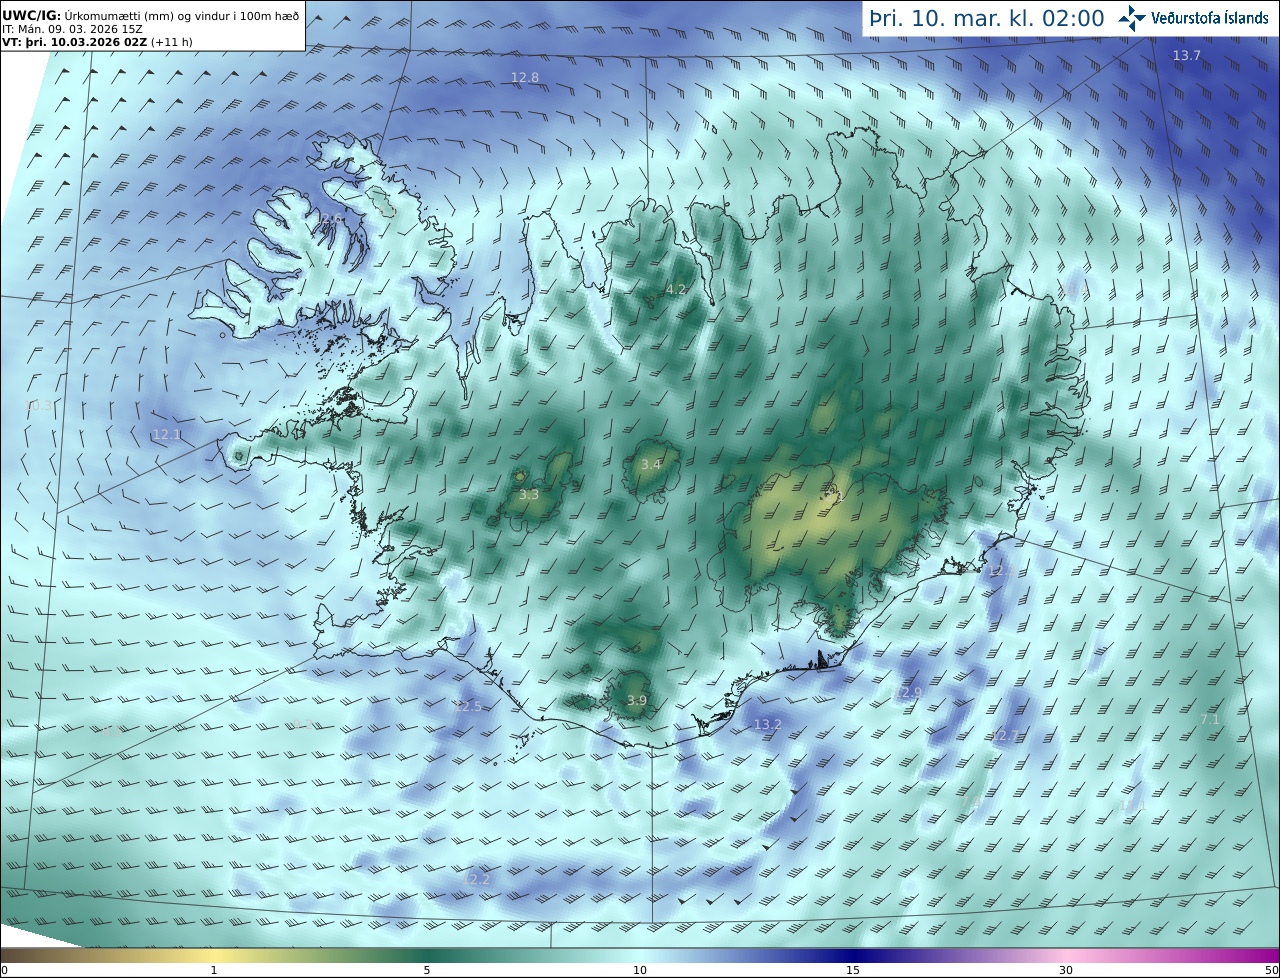Click the 50 tick on the color scale
The width and height of the screenshot is (1280, 978).
tap(1271, 970)
